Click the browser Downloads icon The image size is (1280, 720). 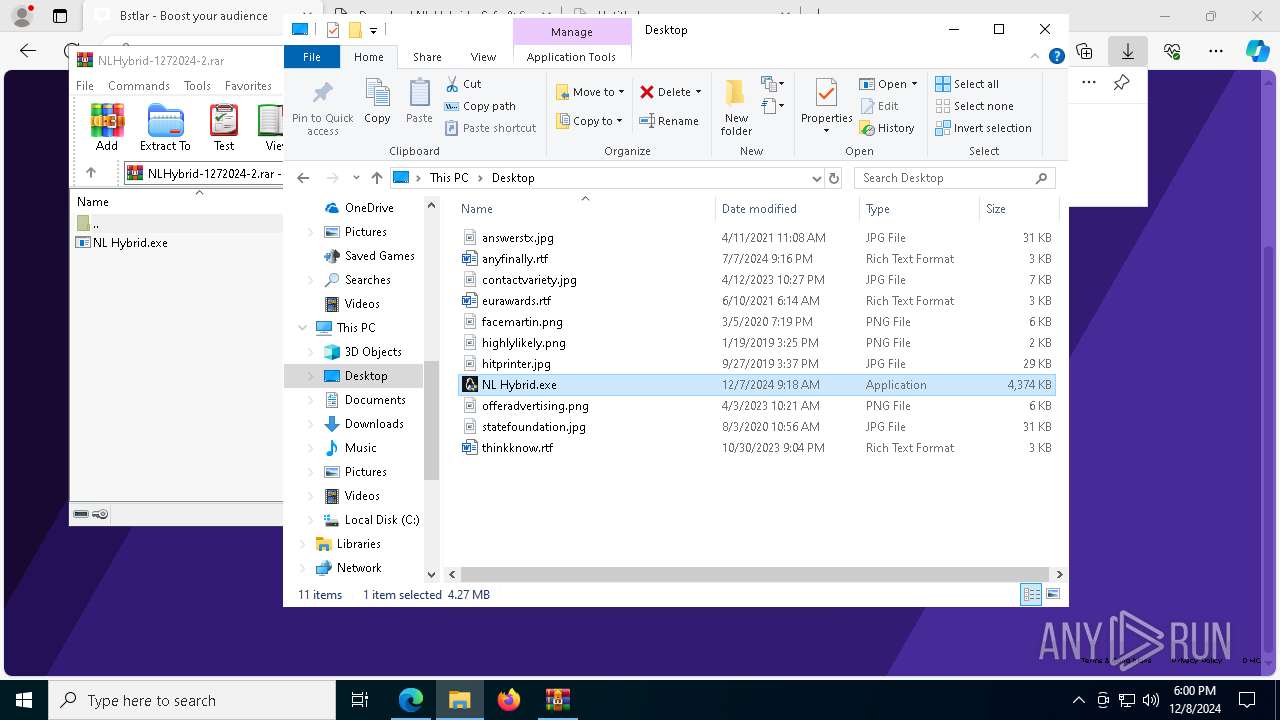click(x=1127, y=51)
